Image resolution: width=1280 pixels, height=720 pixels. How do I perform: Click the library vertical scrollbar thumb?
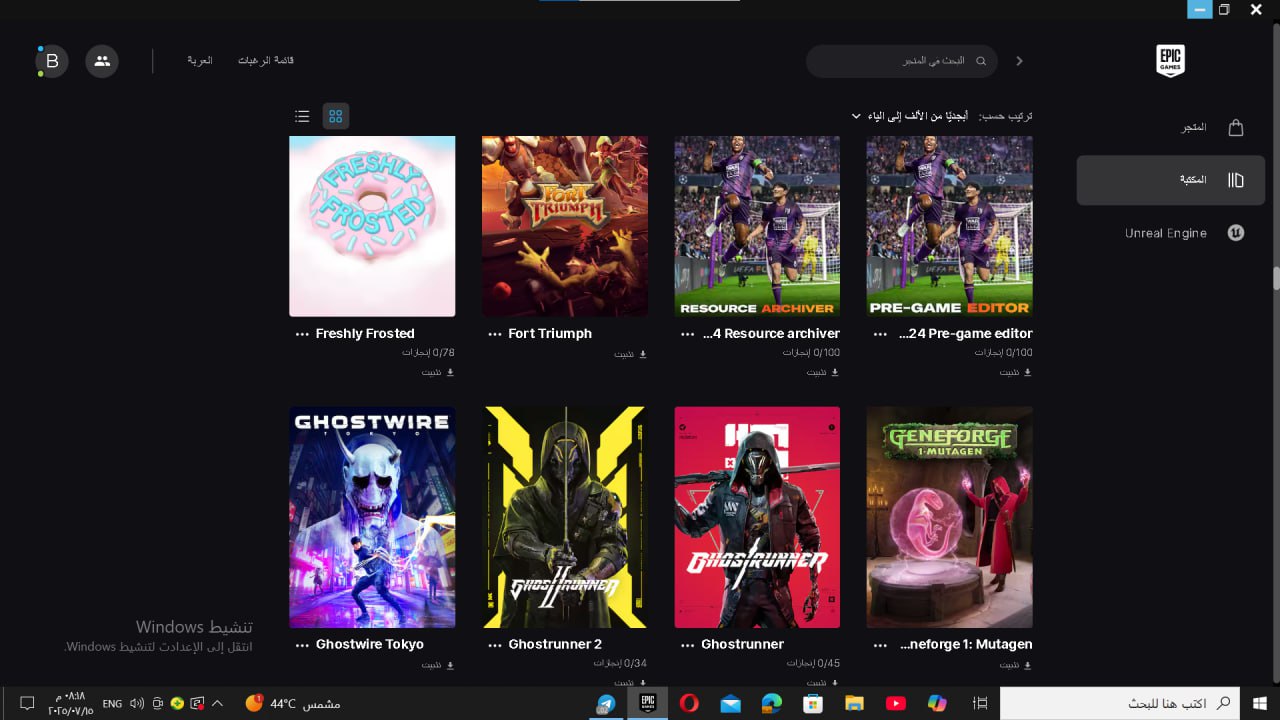click(1276, 278)
